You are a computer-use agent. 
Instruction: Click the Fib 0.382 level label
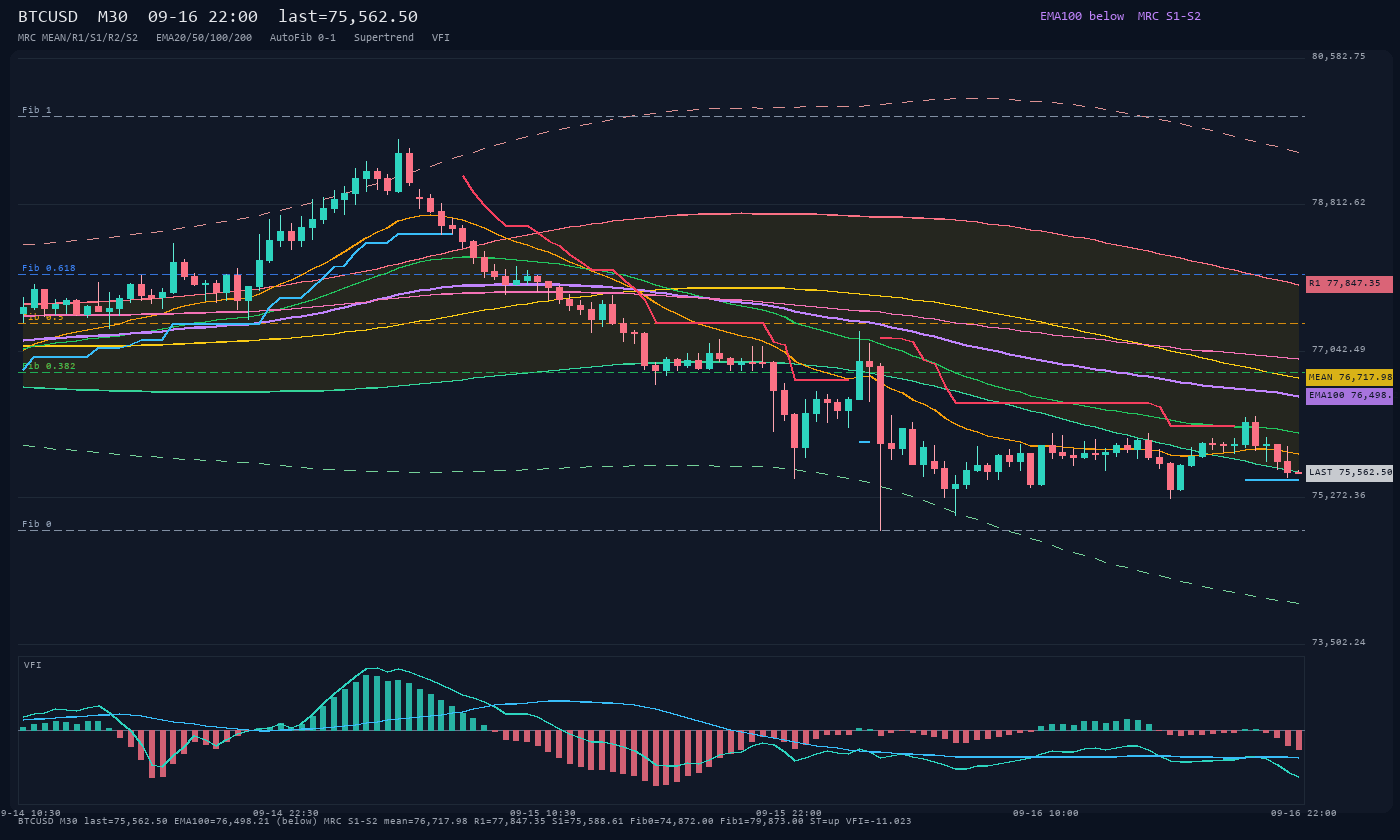tap(49, 366)
